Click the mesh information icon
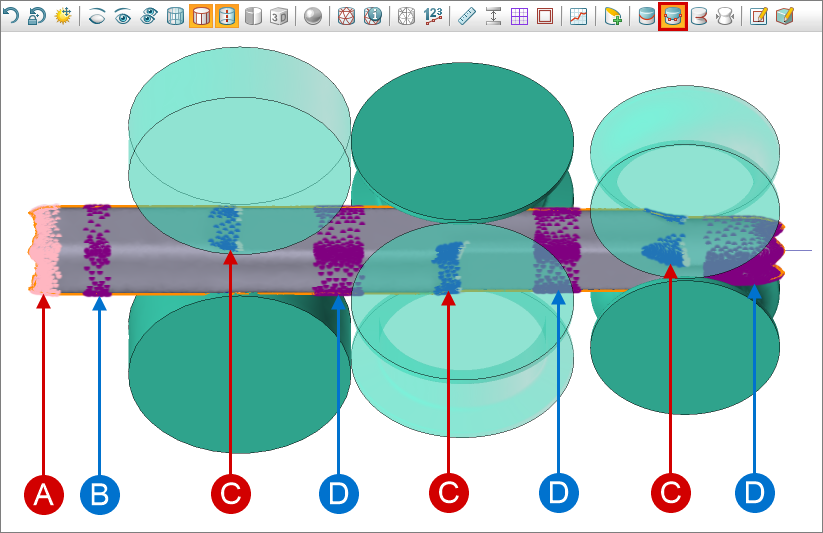The image size is (823, 533). point(373,16)
